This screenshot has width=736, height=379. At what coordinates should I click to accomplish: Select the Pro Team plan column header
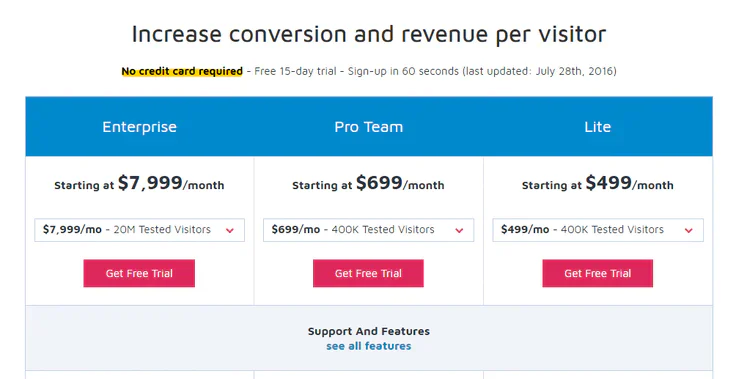coord(368,127)
